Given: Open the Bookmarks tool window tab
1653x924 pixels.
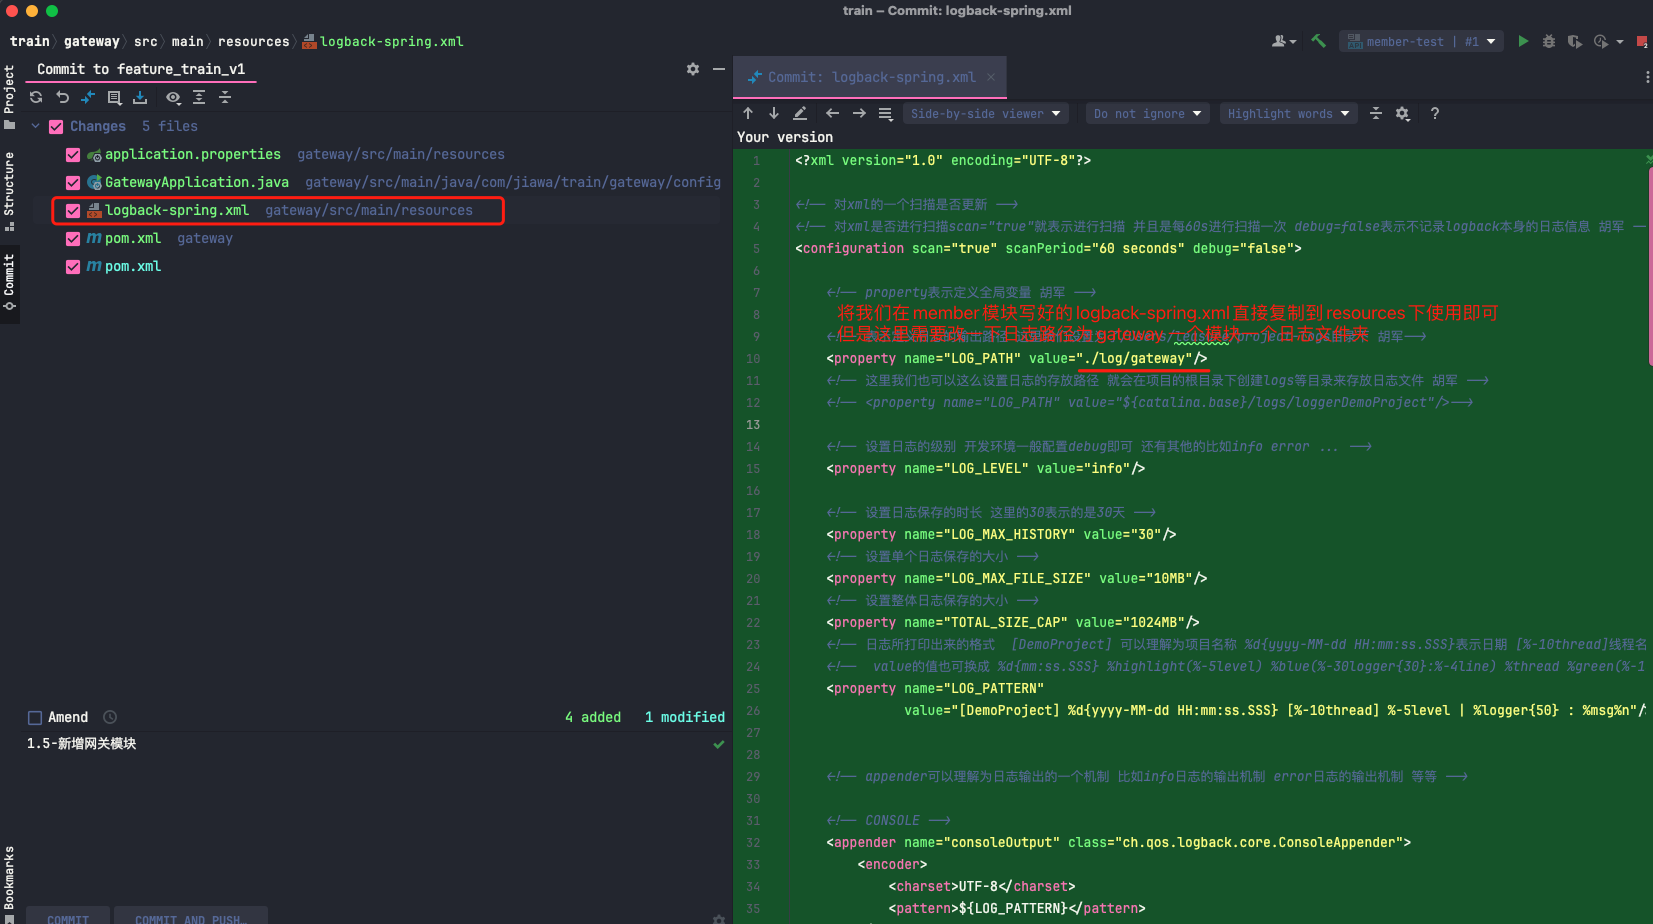Looking at the screenshot, I should point(9,883).
